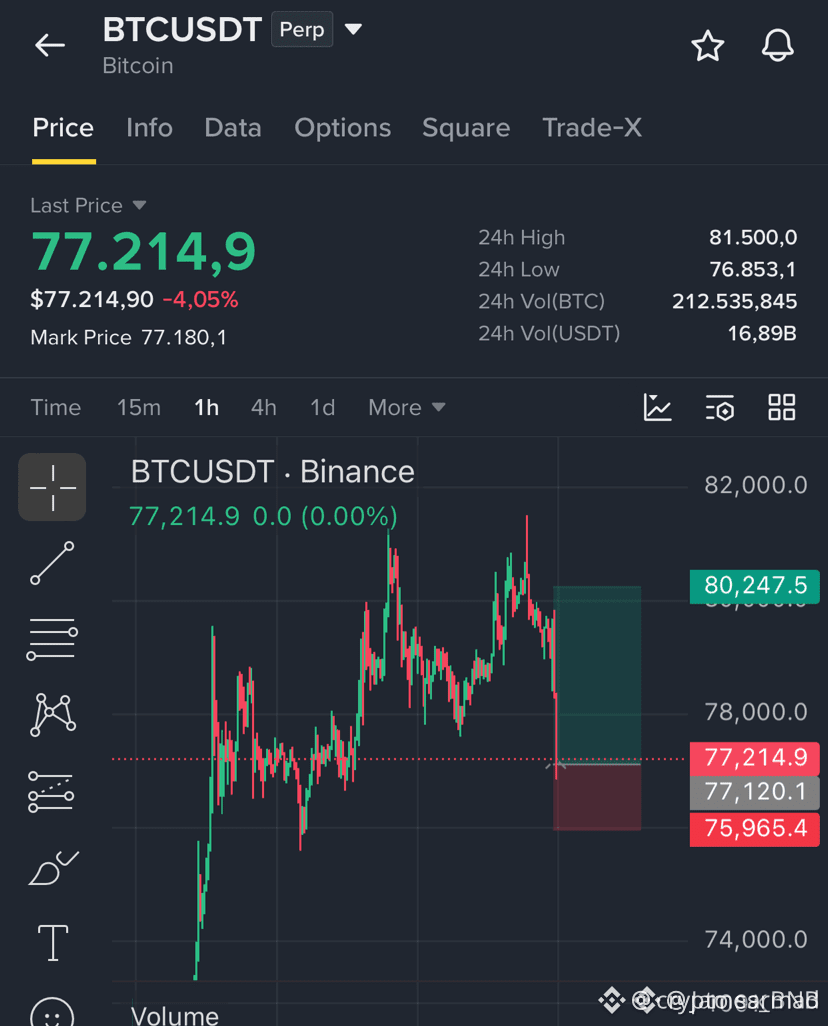Open the Options tab
The width and height of the screenshot is (828, 1026).
[x=342, y=128]
